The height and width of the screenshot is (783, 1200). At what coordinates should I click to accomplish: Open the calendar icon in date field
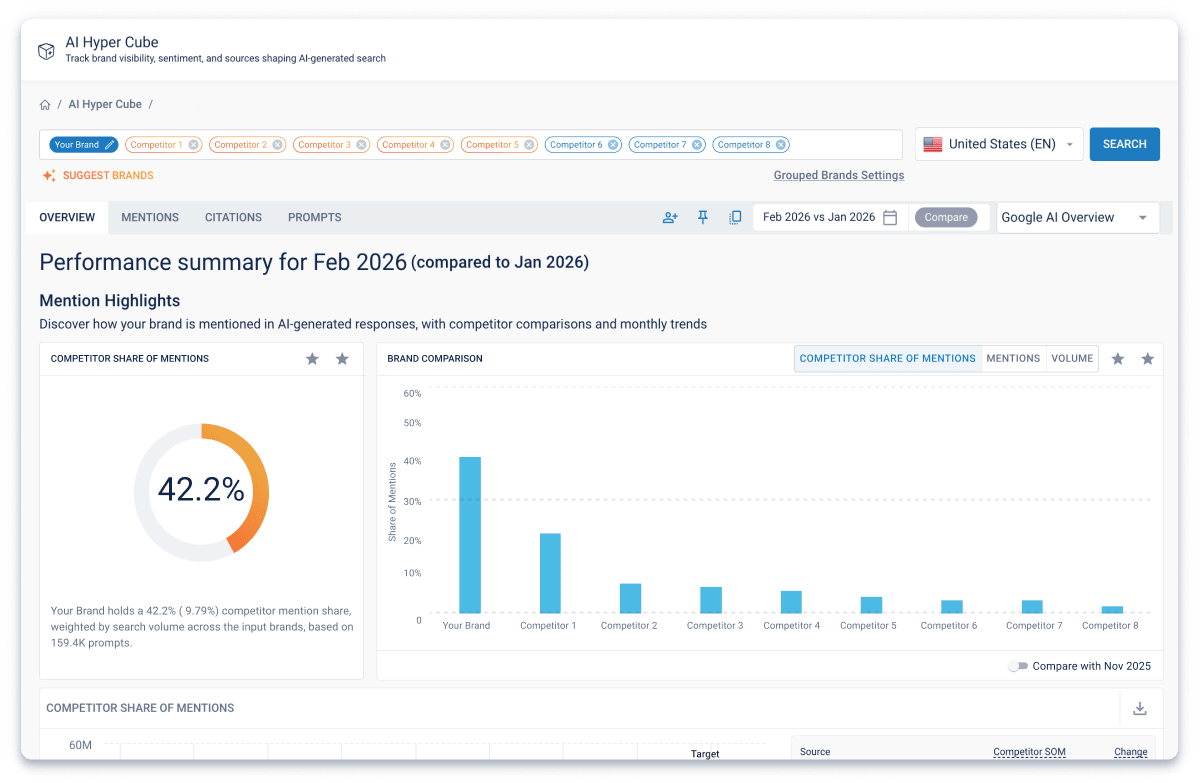(x=890, y=217)
